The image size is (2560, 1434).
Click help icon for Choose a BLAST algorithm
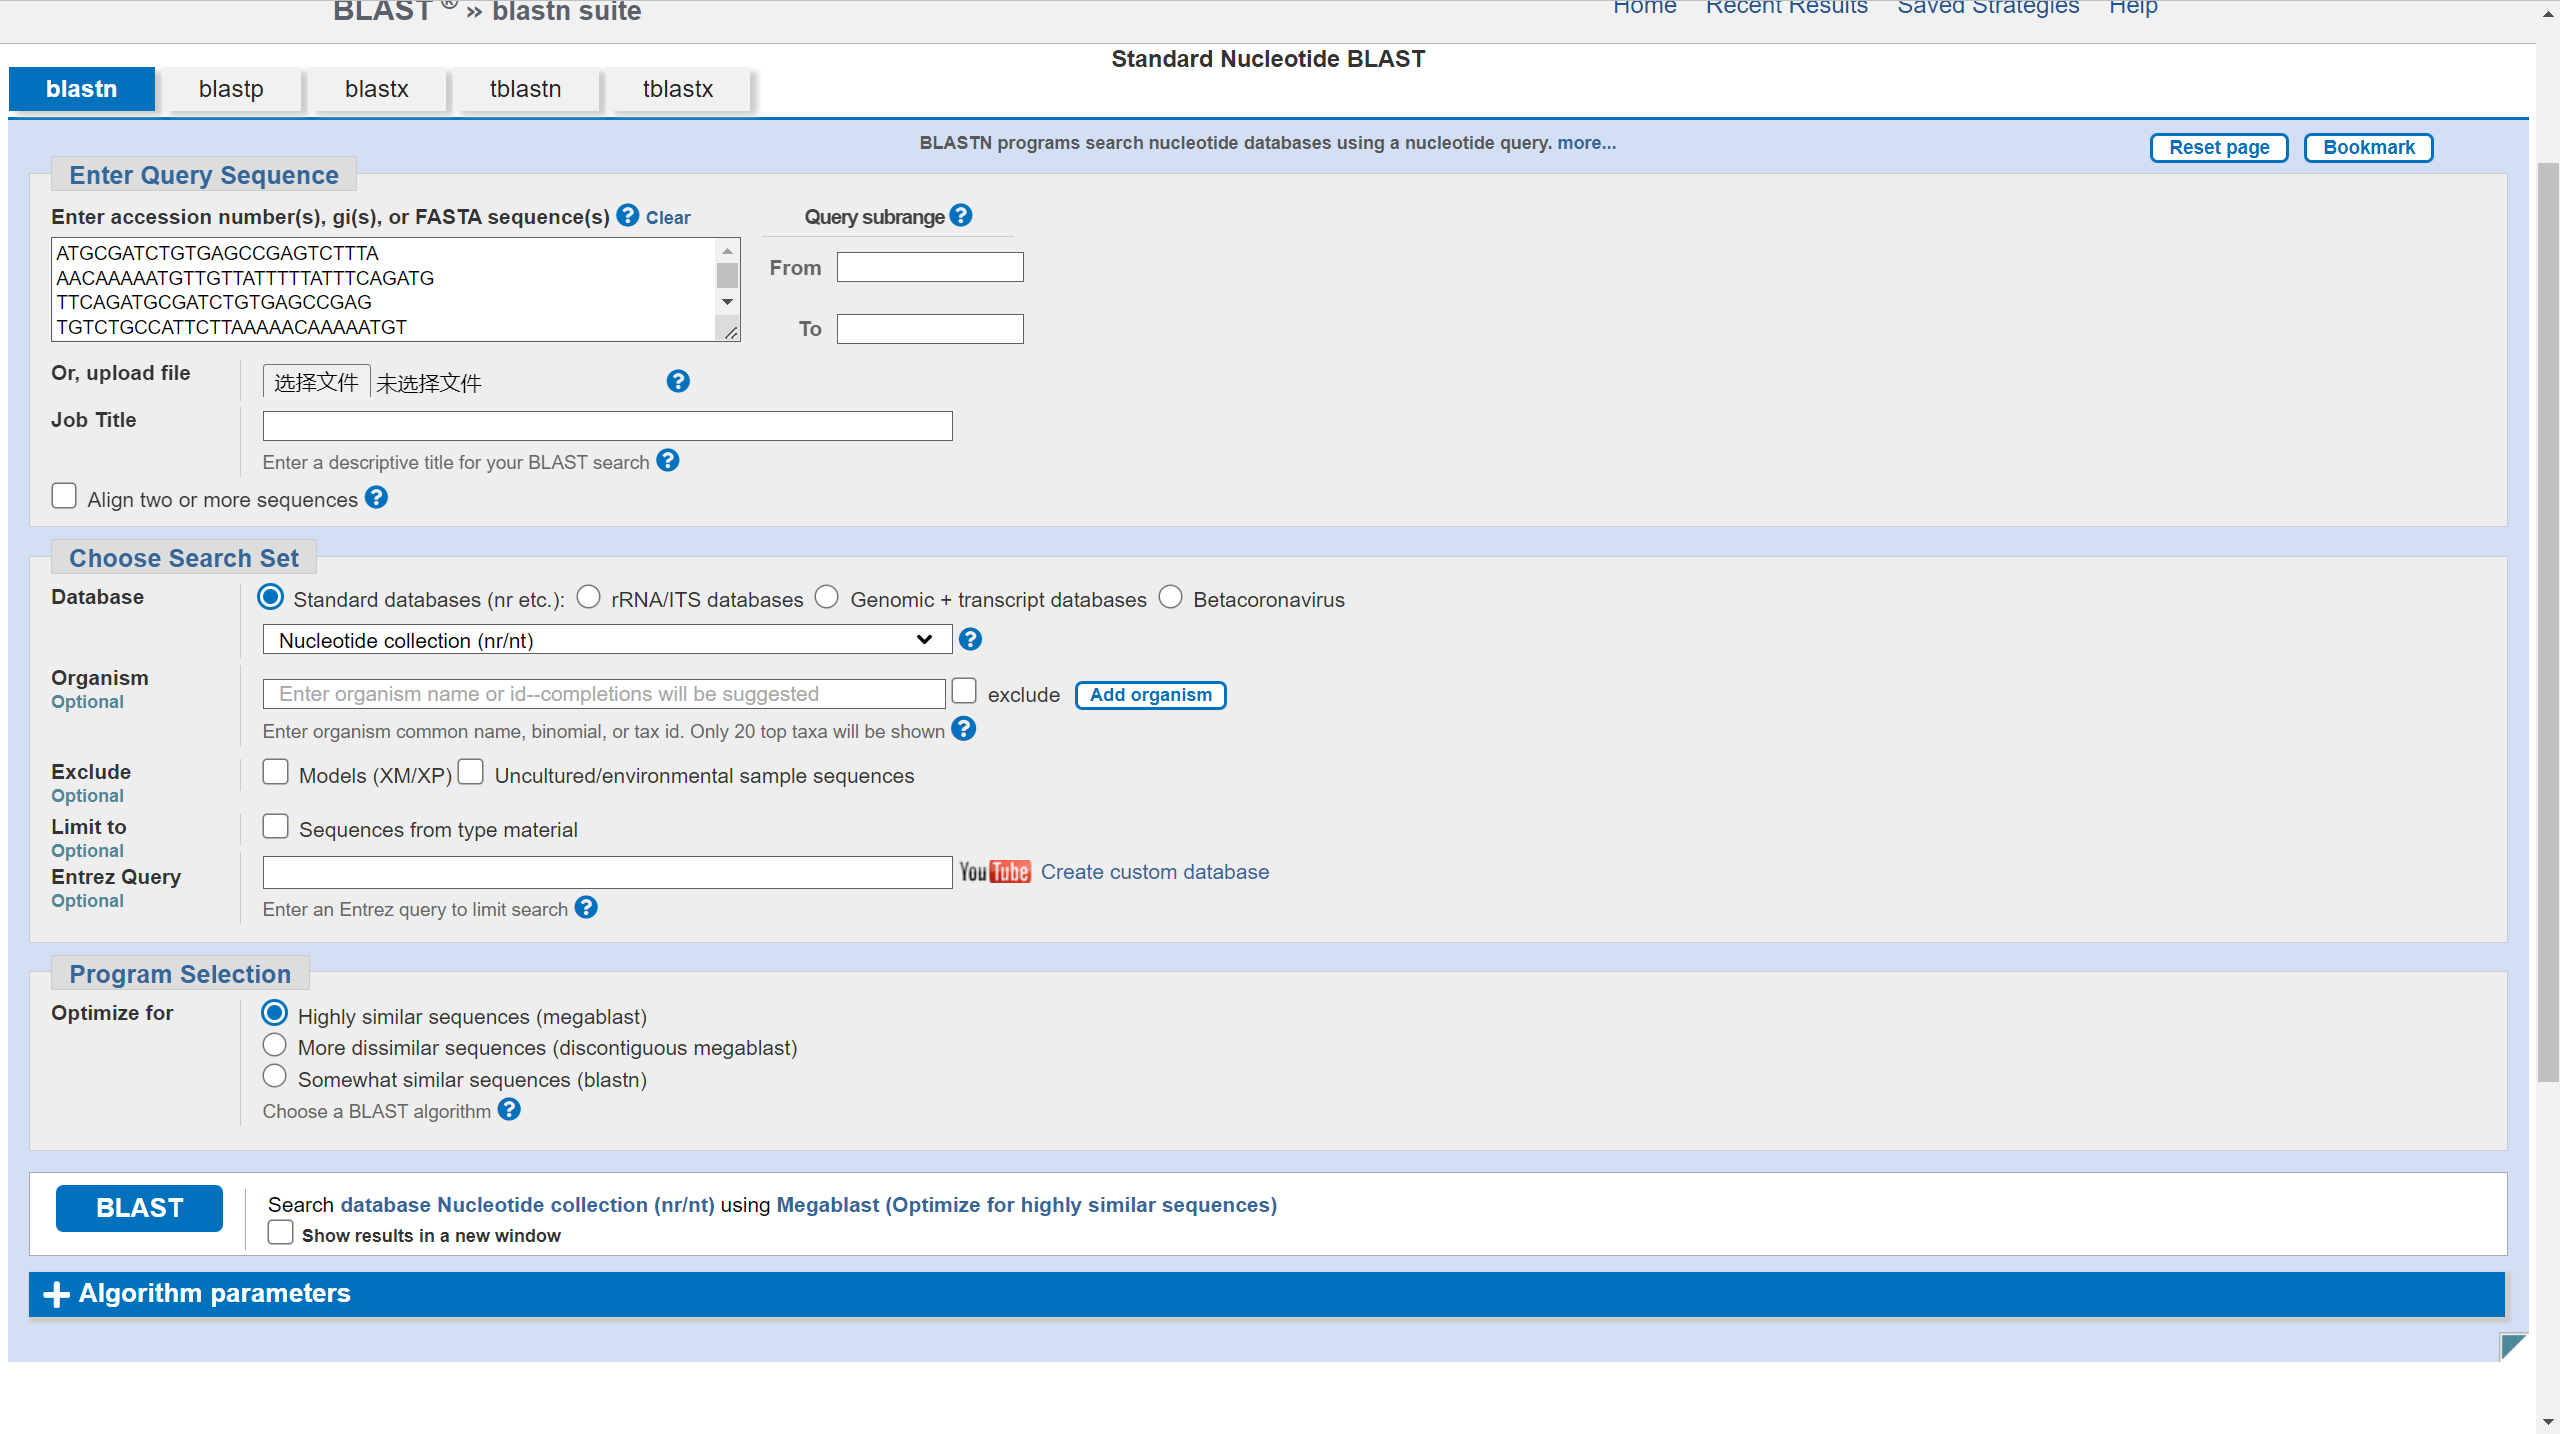tap(509, 1109)
